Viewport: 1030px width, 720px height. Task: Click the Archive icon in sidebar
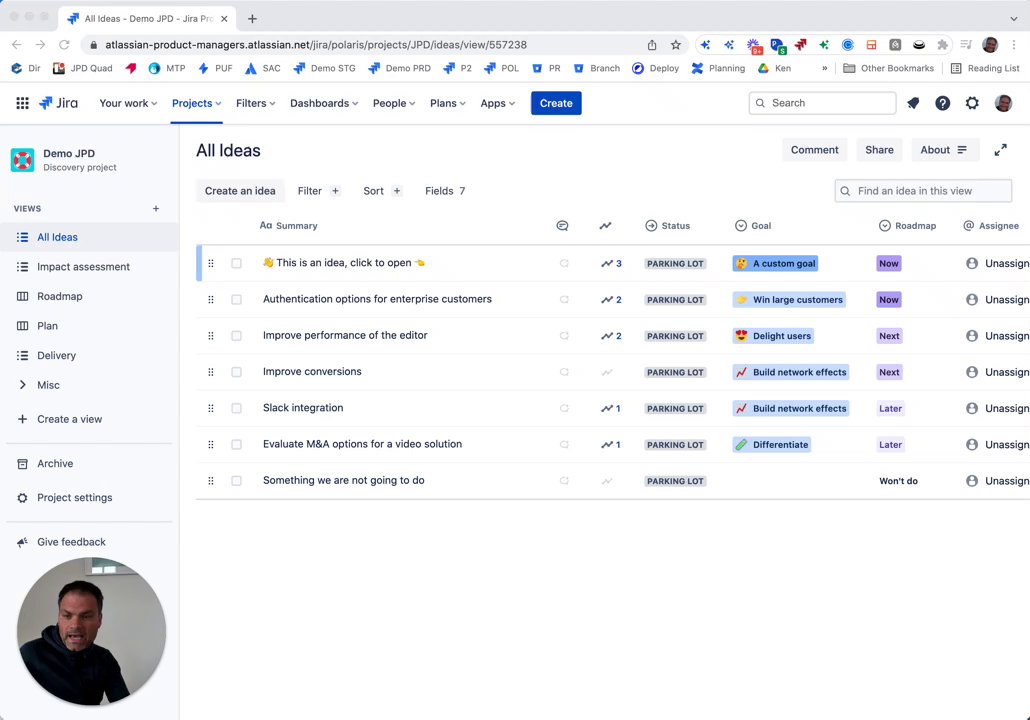[x=22, y=464]
